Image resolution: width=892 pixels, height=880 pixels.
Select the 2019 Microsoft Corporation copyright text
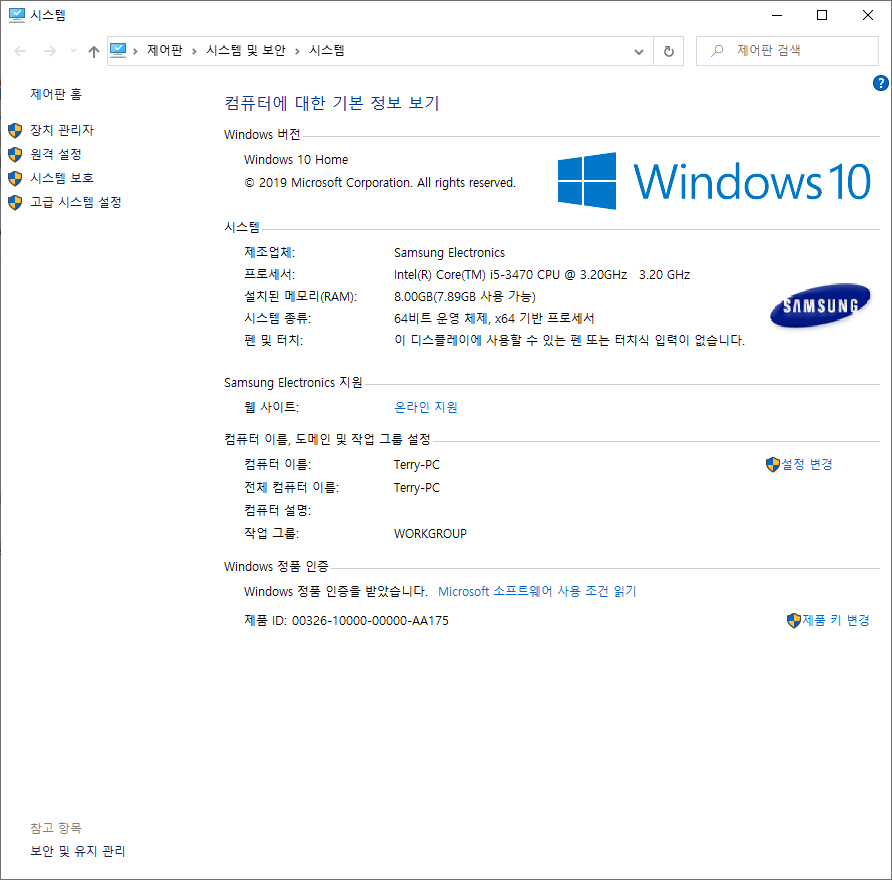pos(380,183)
